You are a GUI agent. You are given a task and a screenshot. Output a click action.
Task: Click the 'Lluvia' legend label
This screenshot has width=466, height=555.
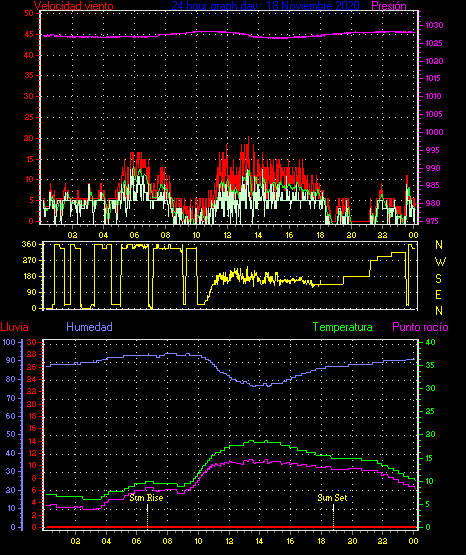click(15, 327)
